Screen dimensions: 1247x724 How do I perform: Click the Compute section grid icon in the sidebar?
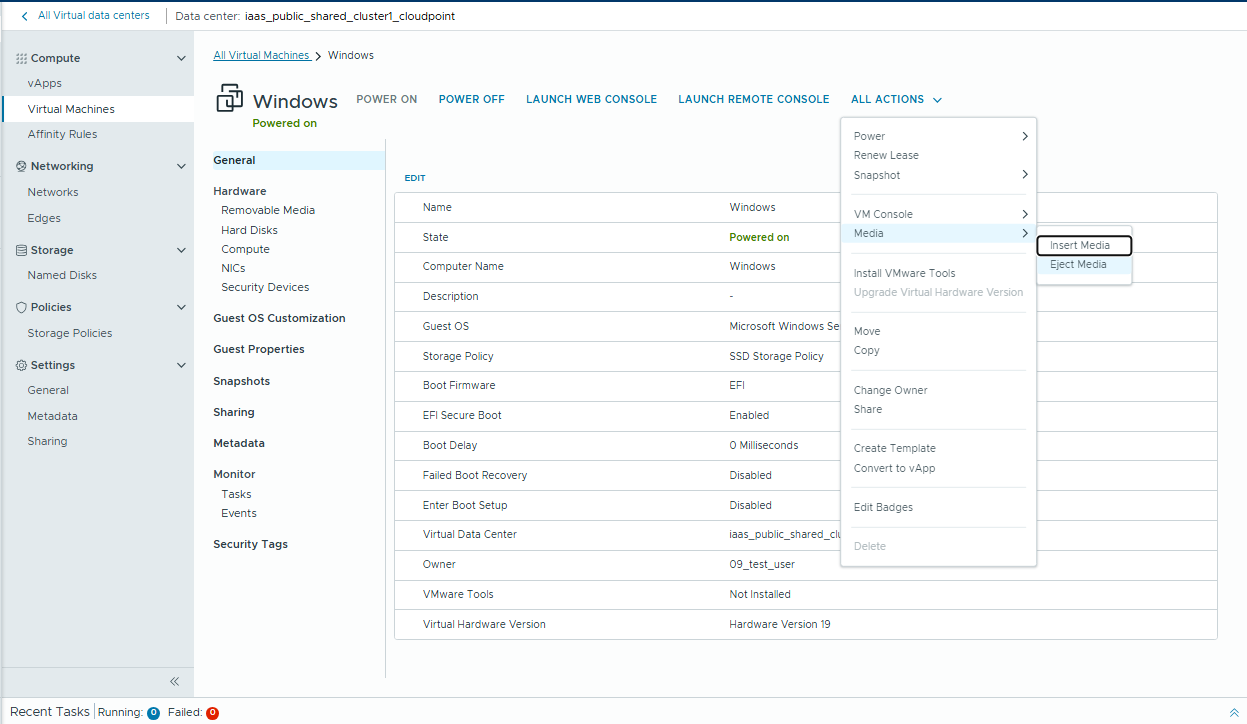21,59
